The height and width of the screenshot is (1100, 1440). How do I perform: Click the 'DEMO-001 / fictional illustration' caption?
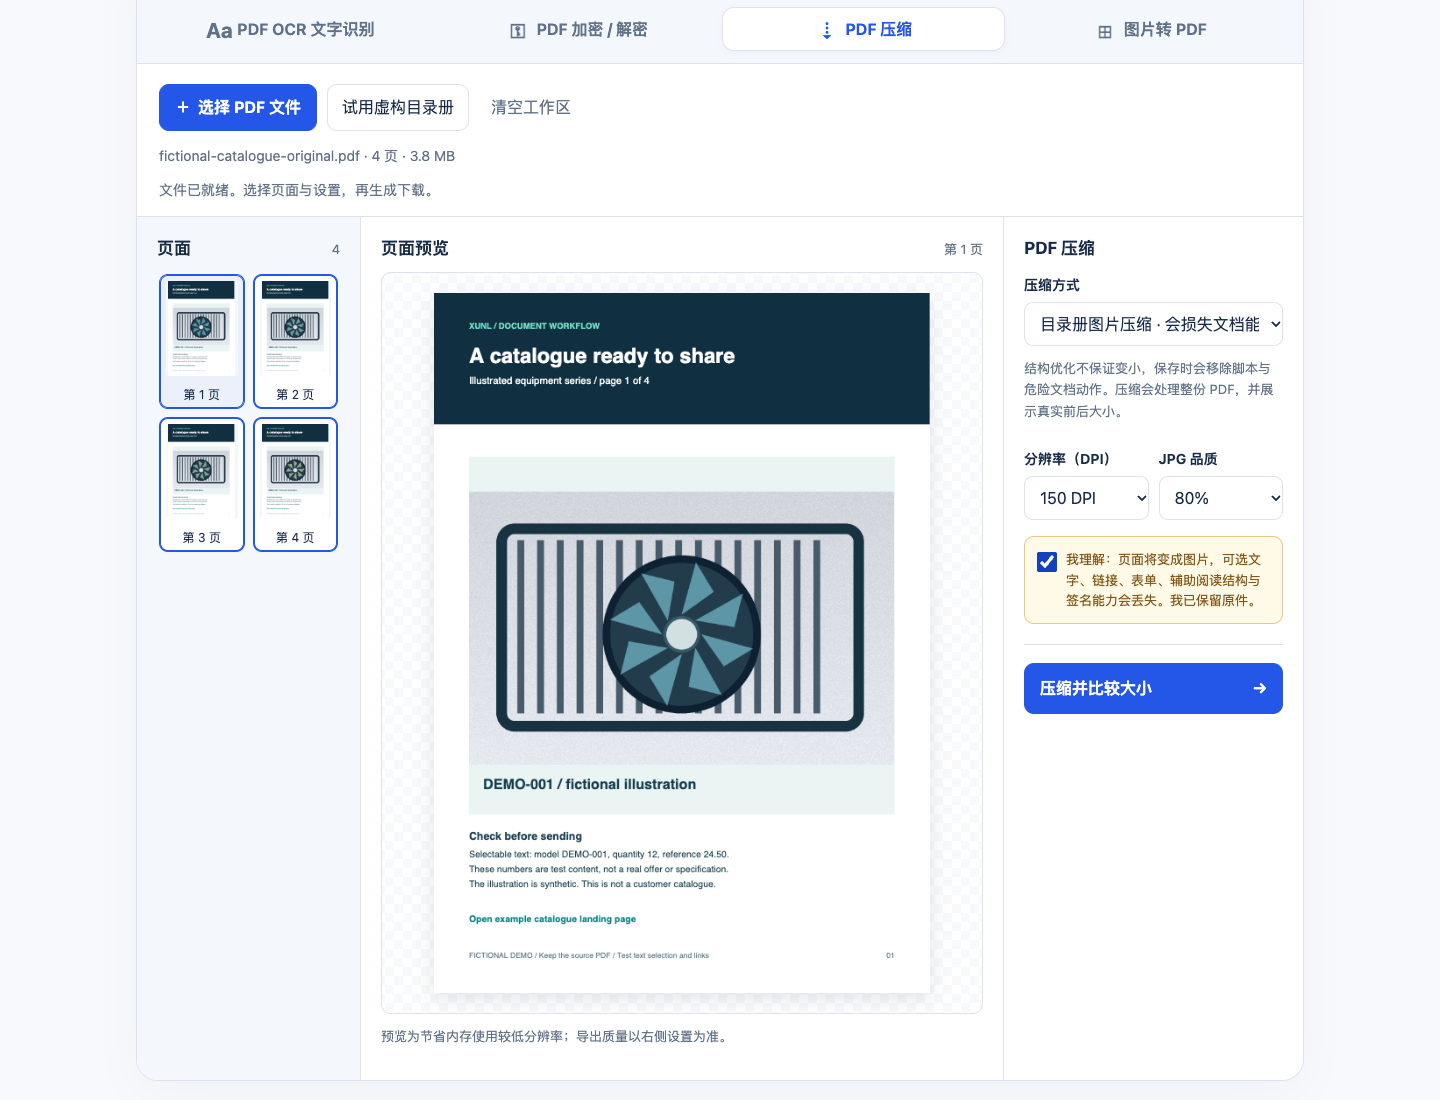589,784
